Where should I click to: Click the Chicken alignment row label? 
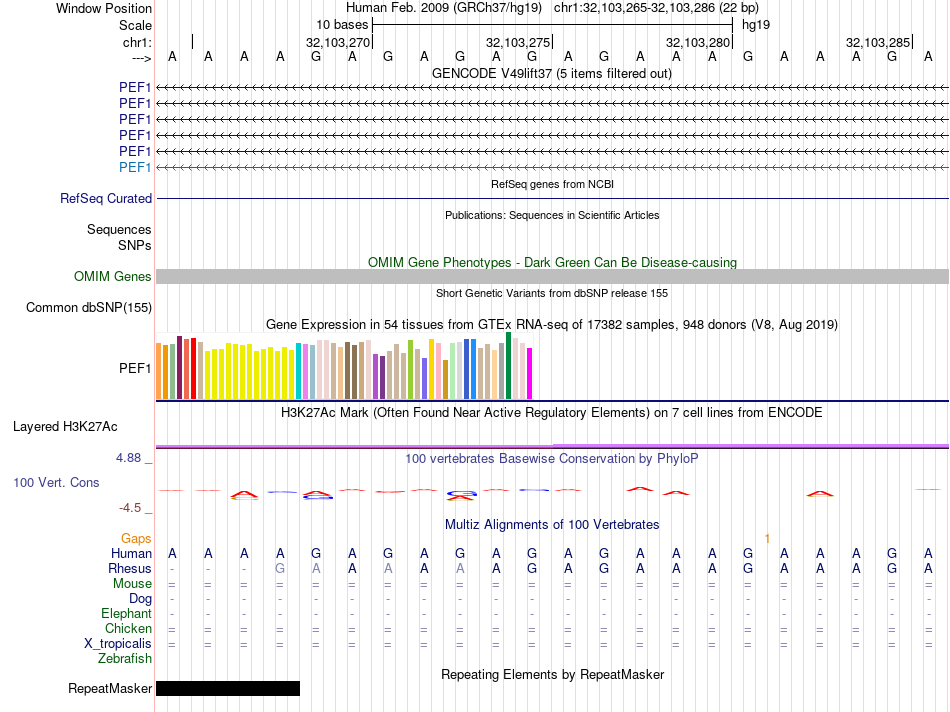click(x=128, y=628)
